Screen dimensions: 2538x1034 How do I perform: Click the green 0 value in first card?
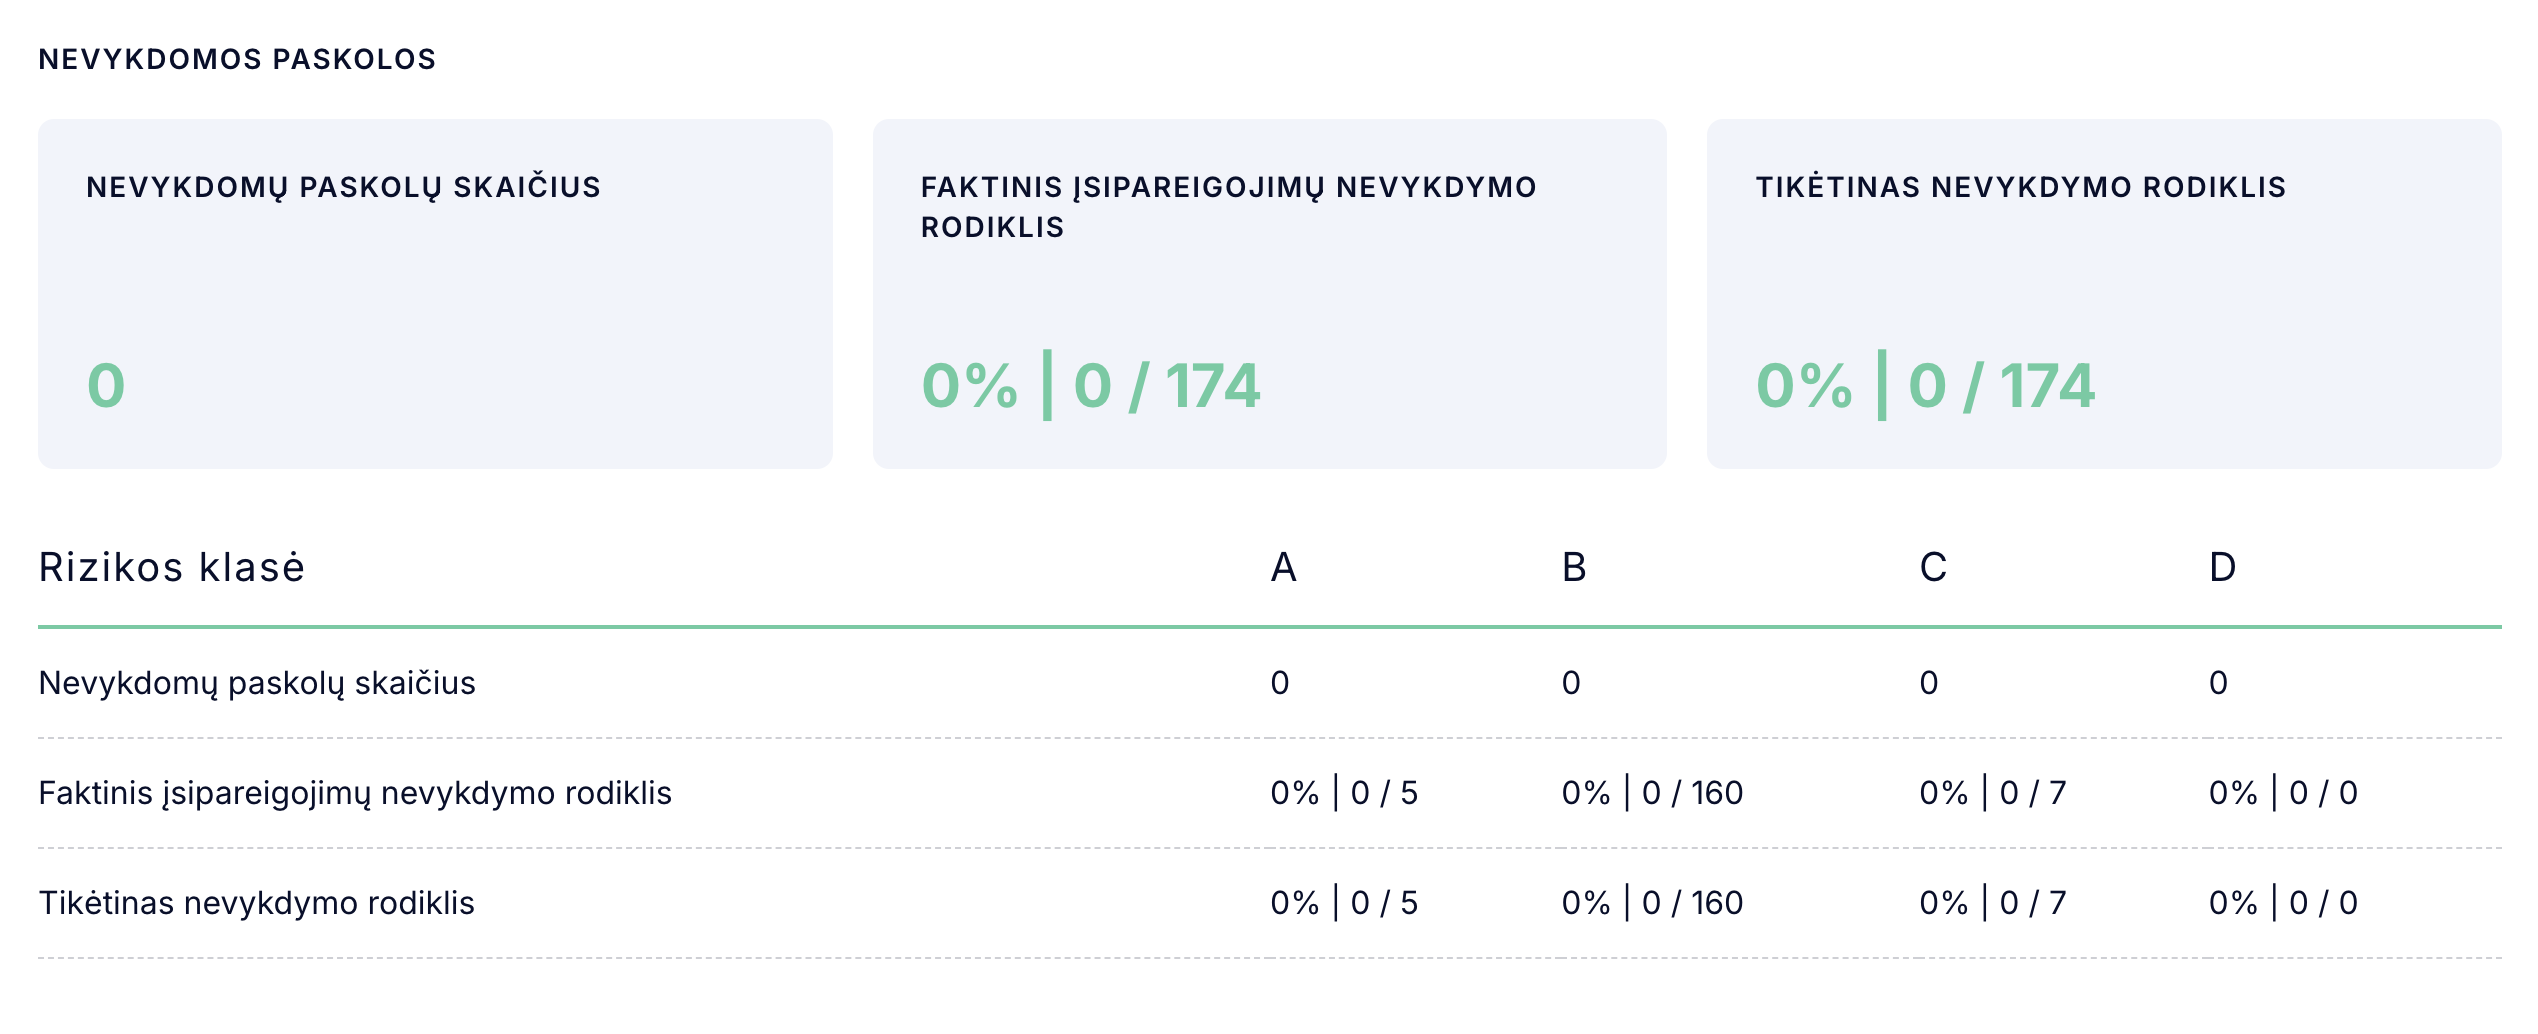(x=106, y=387)
